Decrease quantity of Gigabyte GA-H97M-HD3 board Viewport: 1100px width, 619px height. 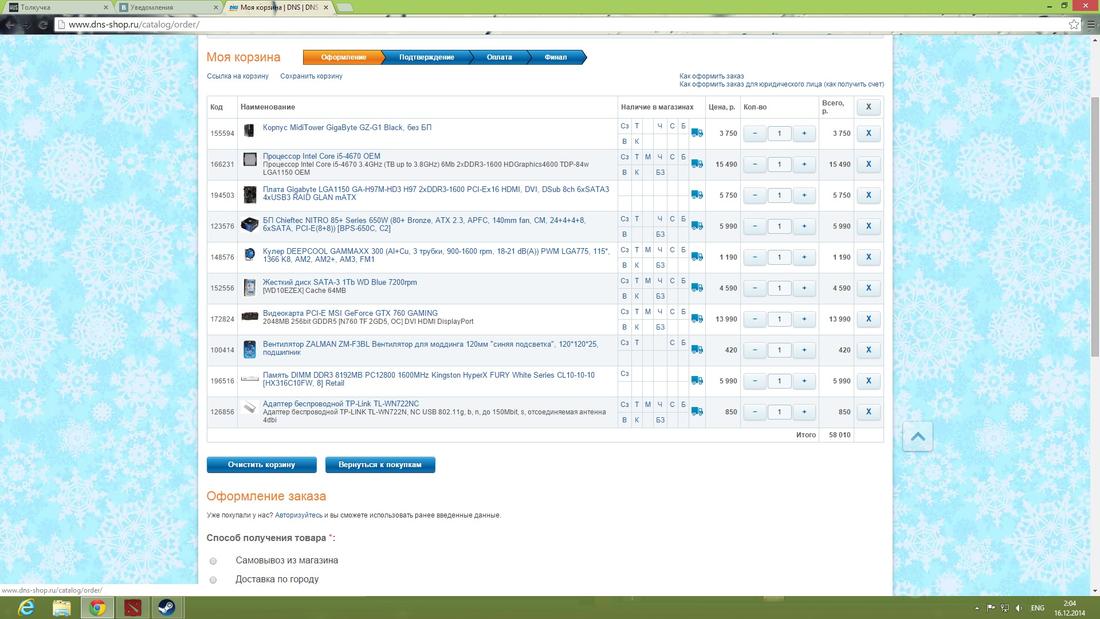tap(755, 195)
